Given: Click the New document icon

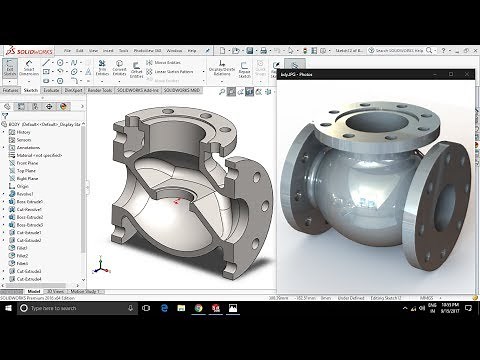Looking at the screenshot, I should coord(222,51).
